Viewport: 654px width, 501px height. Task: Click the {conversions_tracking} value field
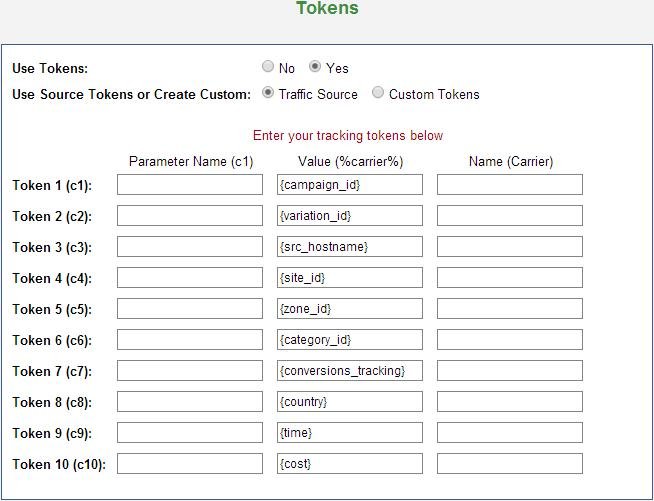350,370
